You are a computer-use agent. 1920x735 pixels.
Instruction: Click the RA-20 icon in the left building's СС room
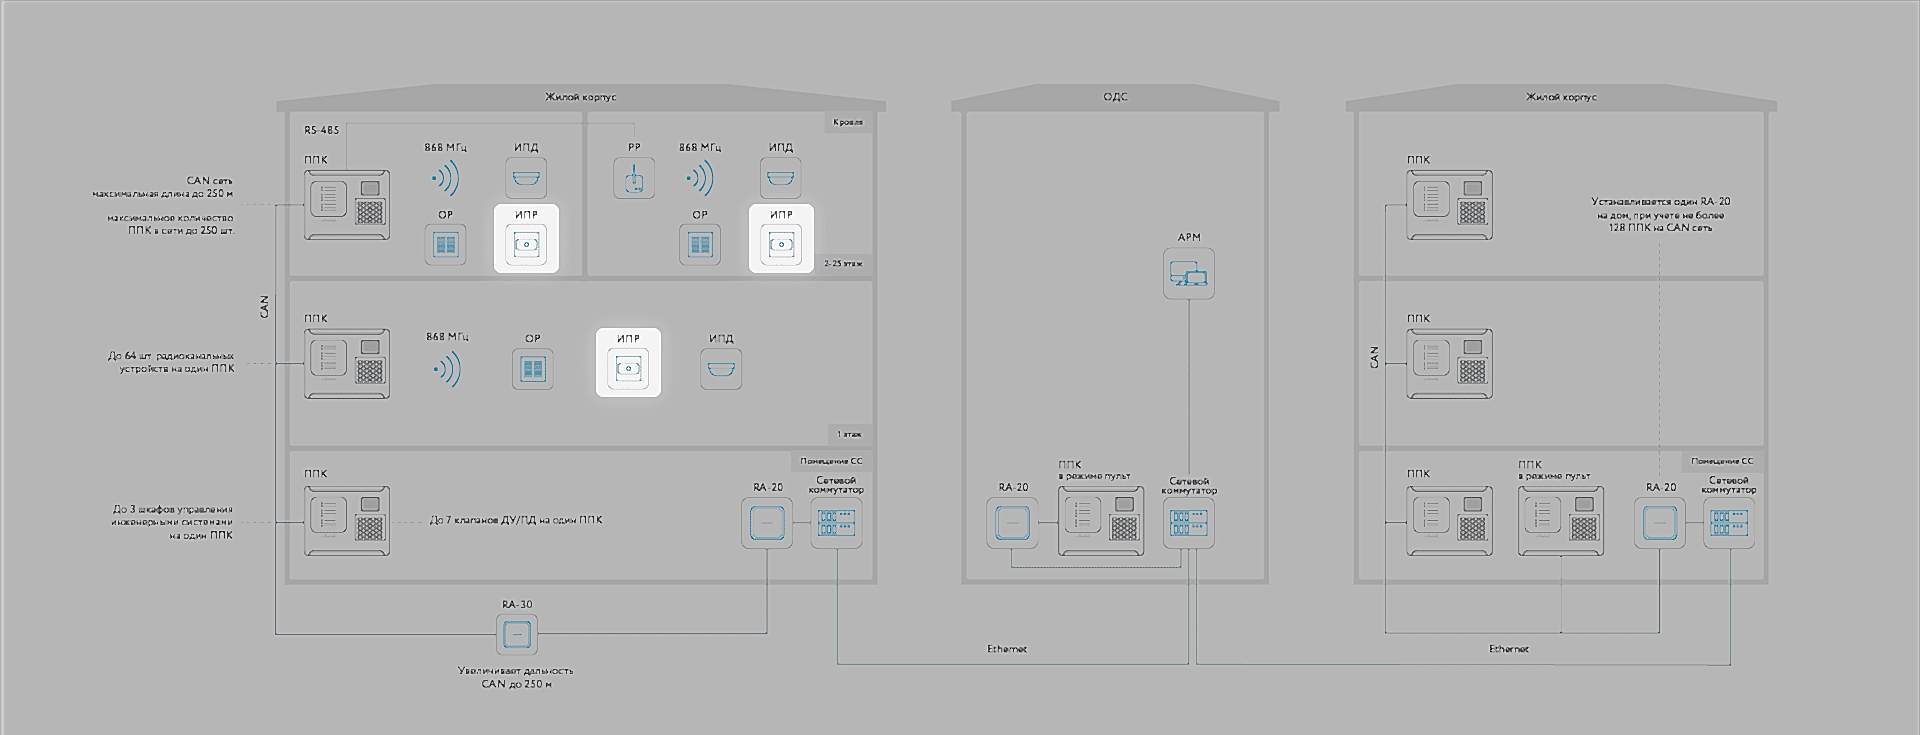coord(767,522)
